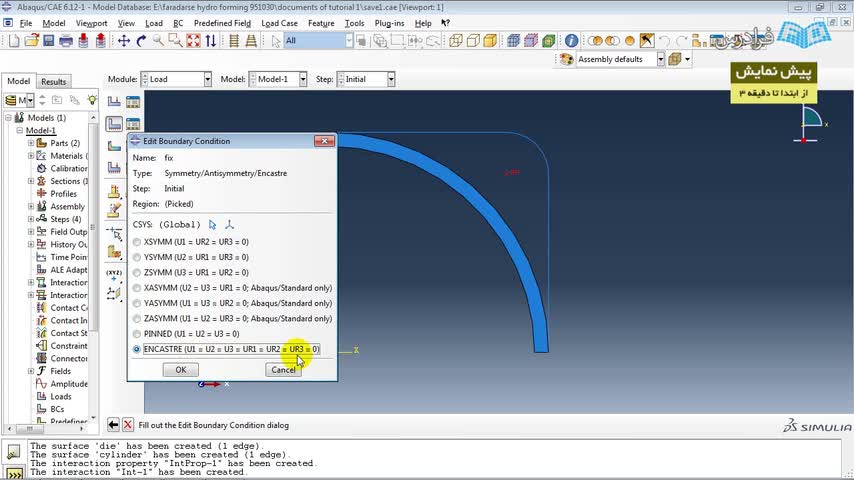Switch to the Results tab

coord(53,82)
